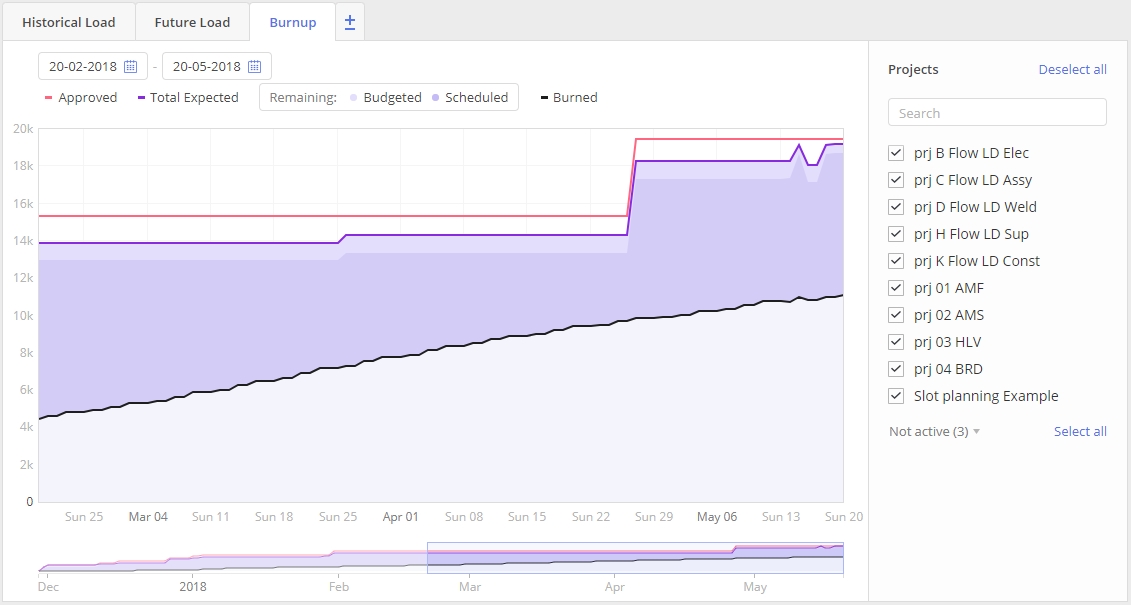1131x605 pixels.
Task: Open the Historical Load tab
Action: [x=69, y=22]
